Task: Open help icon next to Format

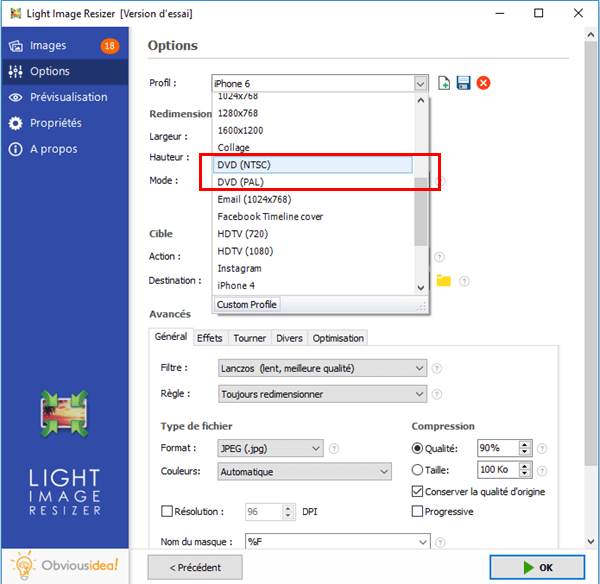Action: click(x=334, y=448)
